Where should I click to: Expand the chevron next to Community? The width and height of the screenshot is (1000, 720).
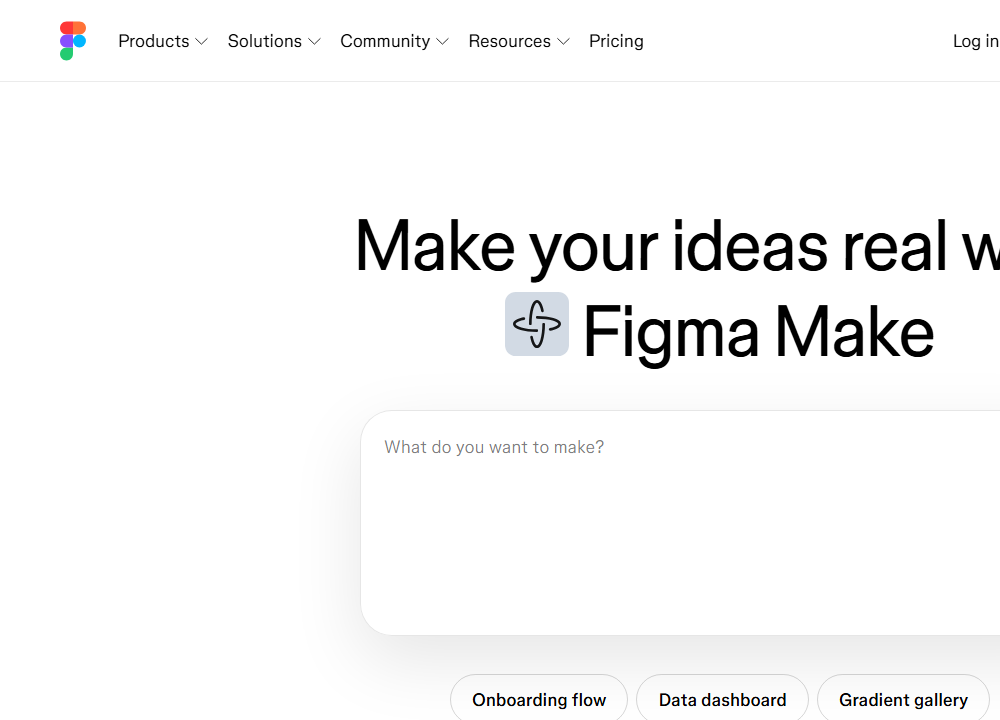[443, 41]
